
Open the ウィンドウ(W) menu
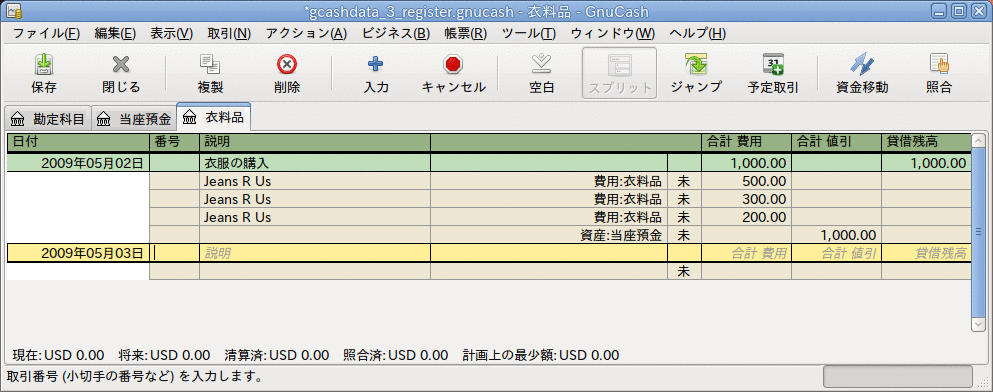pyautogui.click(x=613, y=34)
